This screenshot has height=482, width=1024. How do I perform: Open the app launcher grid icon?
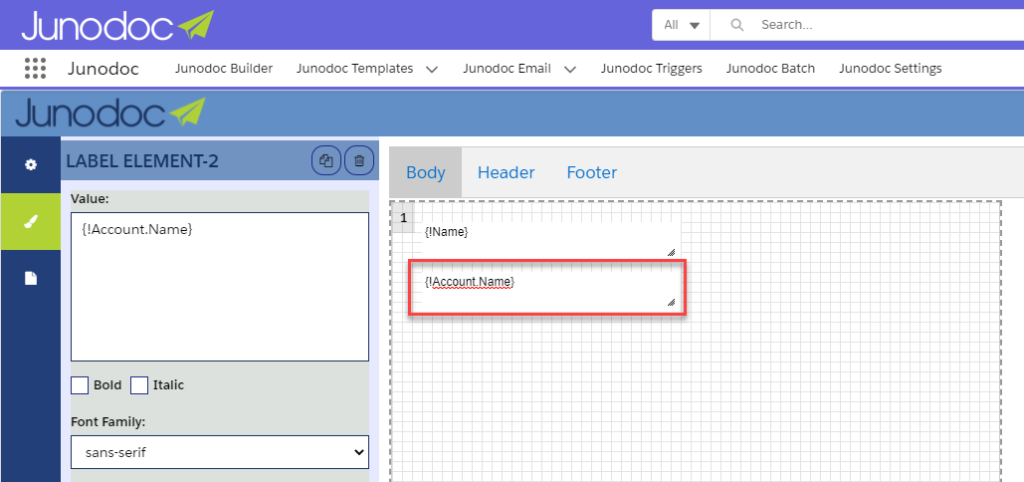pos(35,68)
